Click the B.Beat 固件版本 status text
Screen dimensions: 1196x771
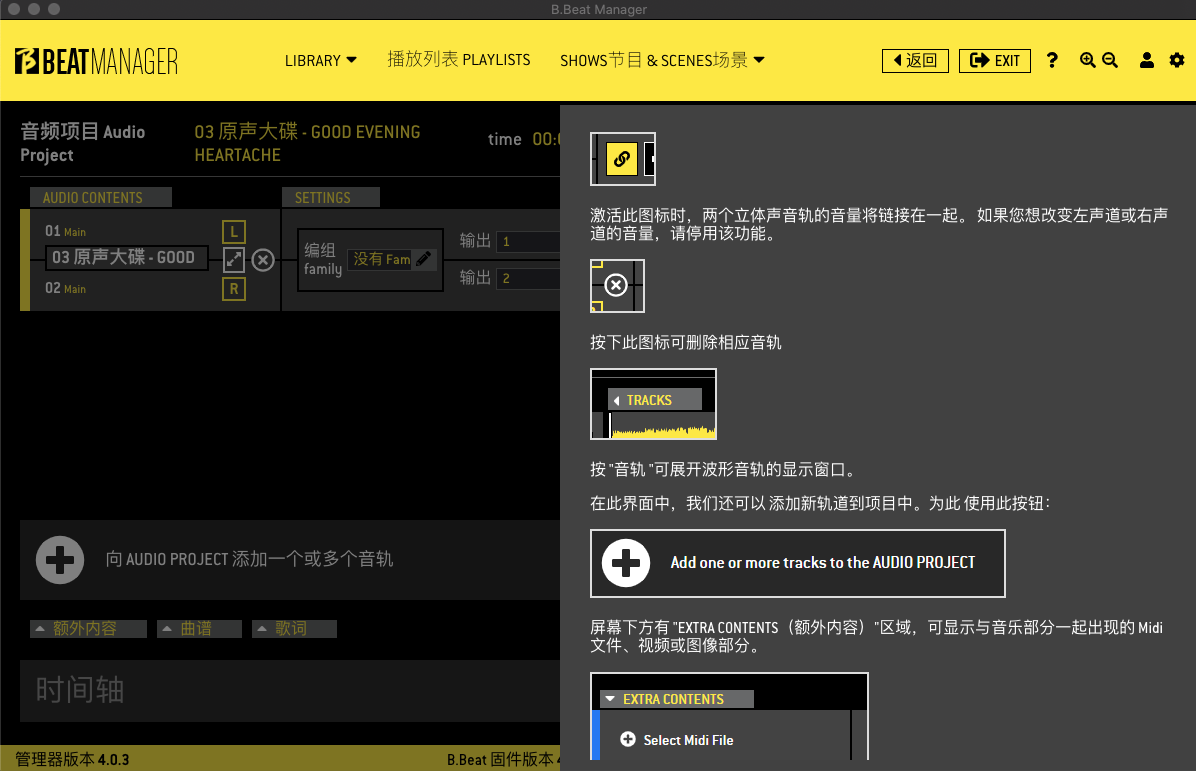(503, 760)
